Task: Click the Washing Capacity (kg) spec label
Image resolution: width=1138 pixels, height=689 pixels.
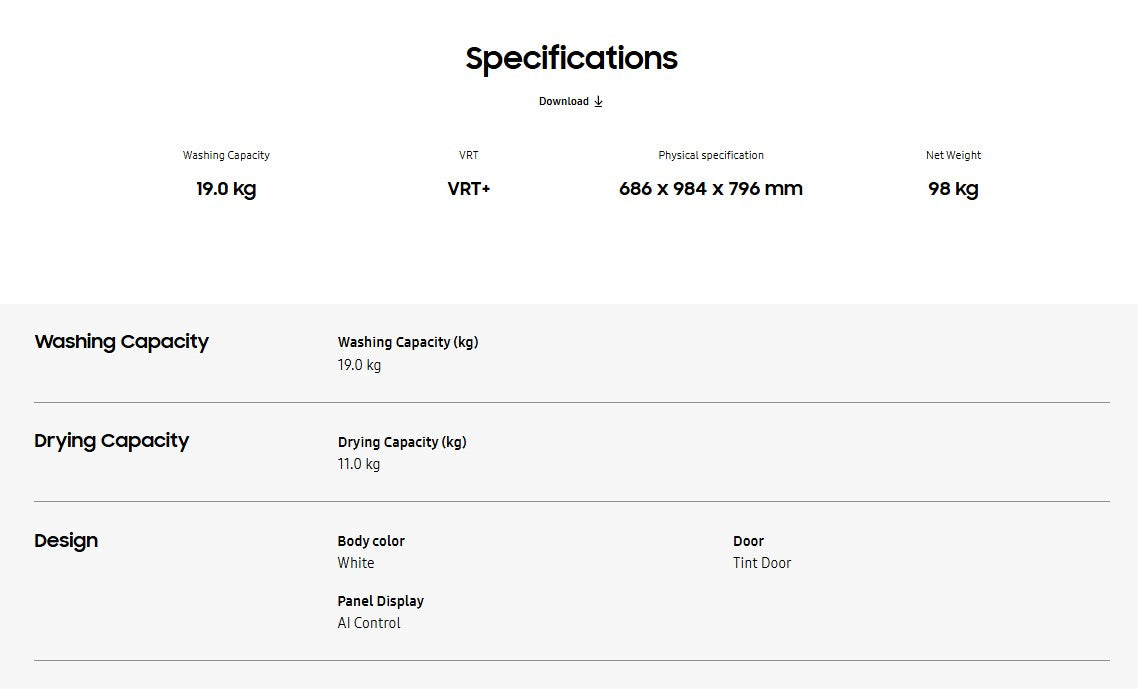Action: pyautogui.click(x=408, y=342)
